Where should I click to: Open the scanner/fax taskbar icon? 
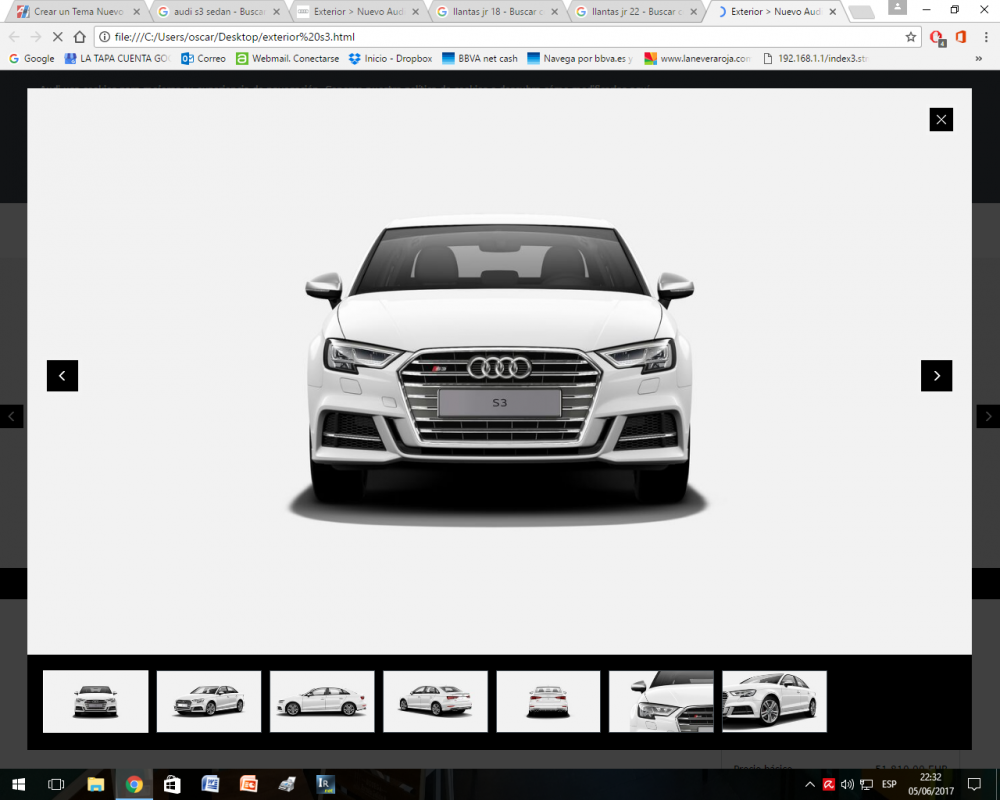pos(287,784)
